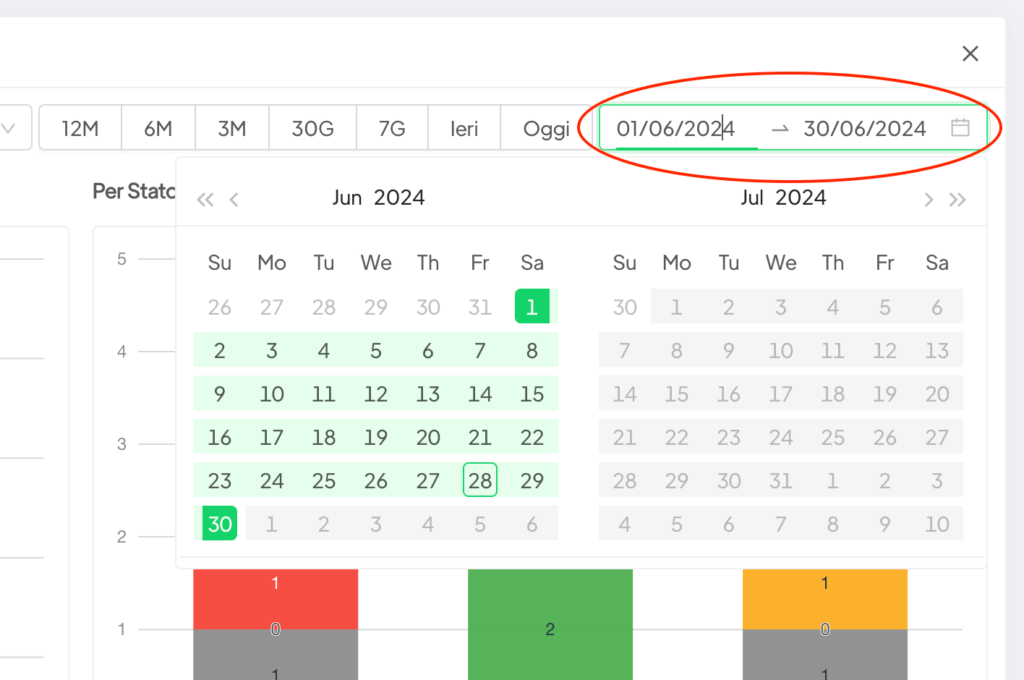This screenshot has height=680, width=1024.
Task: Choose the 30G time range
Action: [x=313, y=128]
